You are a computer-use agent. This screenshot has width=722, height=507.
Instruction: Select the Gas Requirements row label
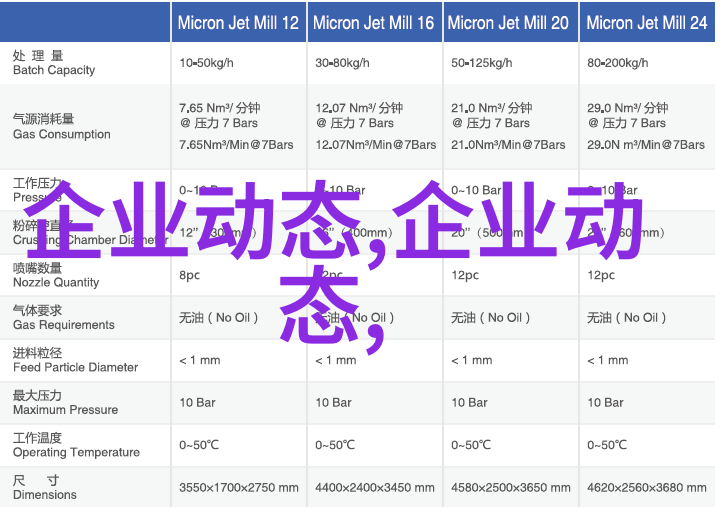[64, 317]
